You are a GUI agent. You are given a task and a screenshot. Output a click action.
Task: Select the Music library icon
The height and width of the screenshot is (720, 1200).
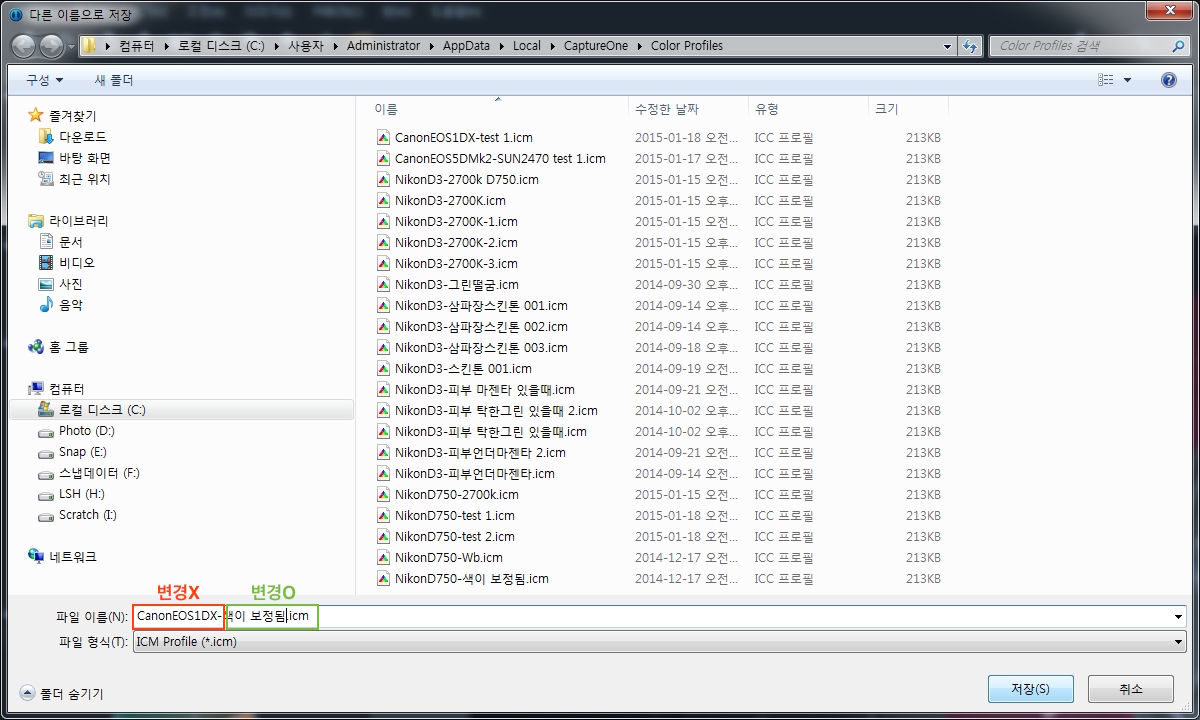46,305
